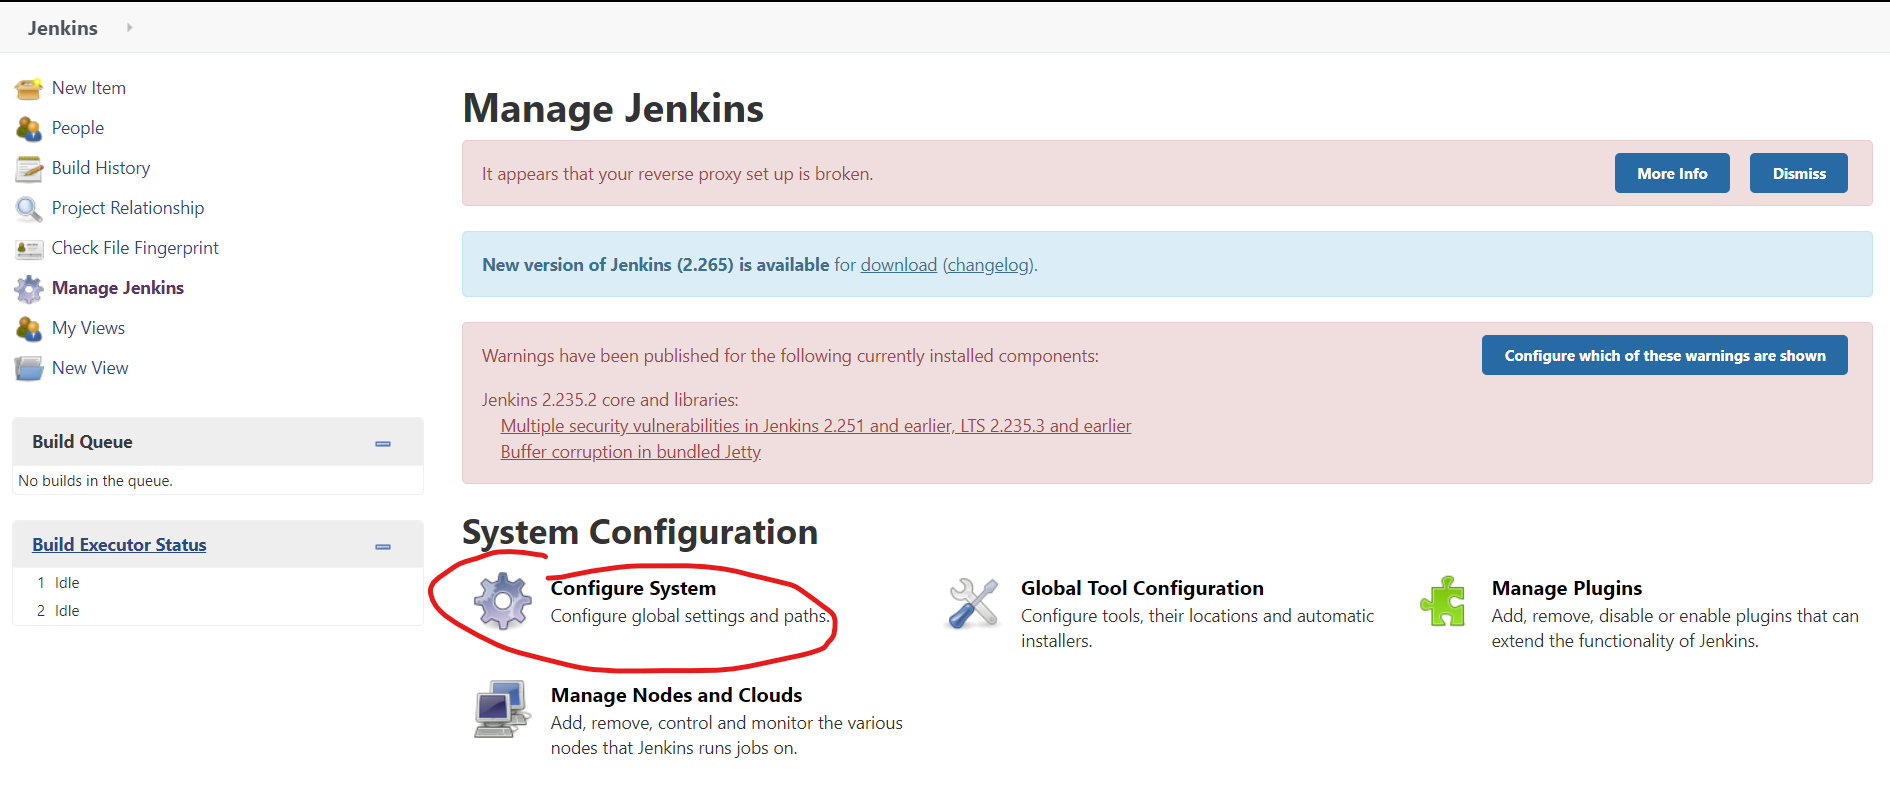Click the Project Relationship magnifier icon
Image resolution: width=1890 pixels, height=812 pixels.
(29, 209)
